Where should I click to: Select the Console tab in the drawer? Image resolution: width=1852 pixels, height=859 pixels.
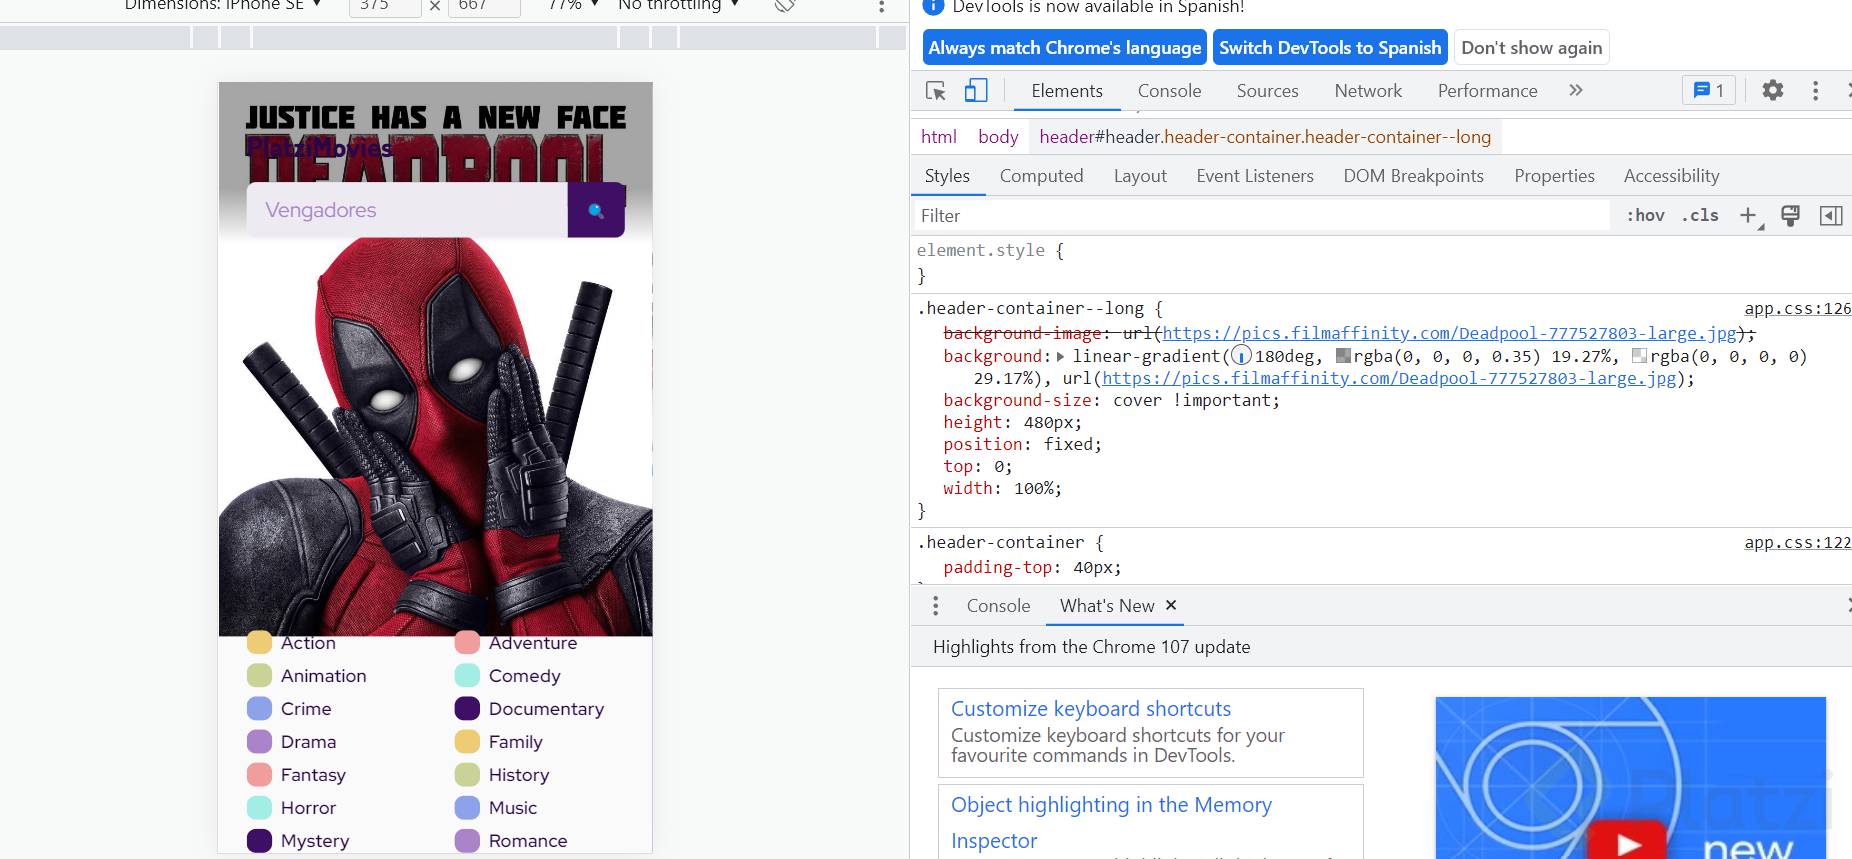tap(998, 606)
